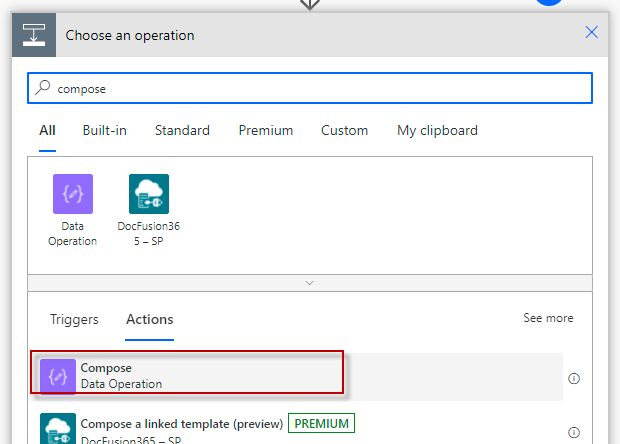Select the Data Operation connector icon
This screenshot has height=444, width=620.
tap(73, 194)
